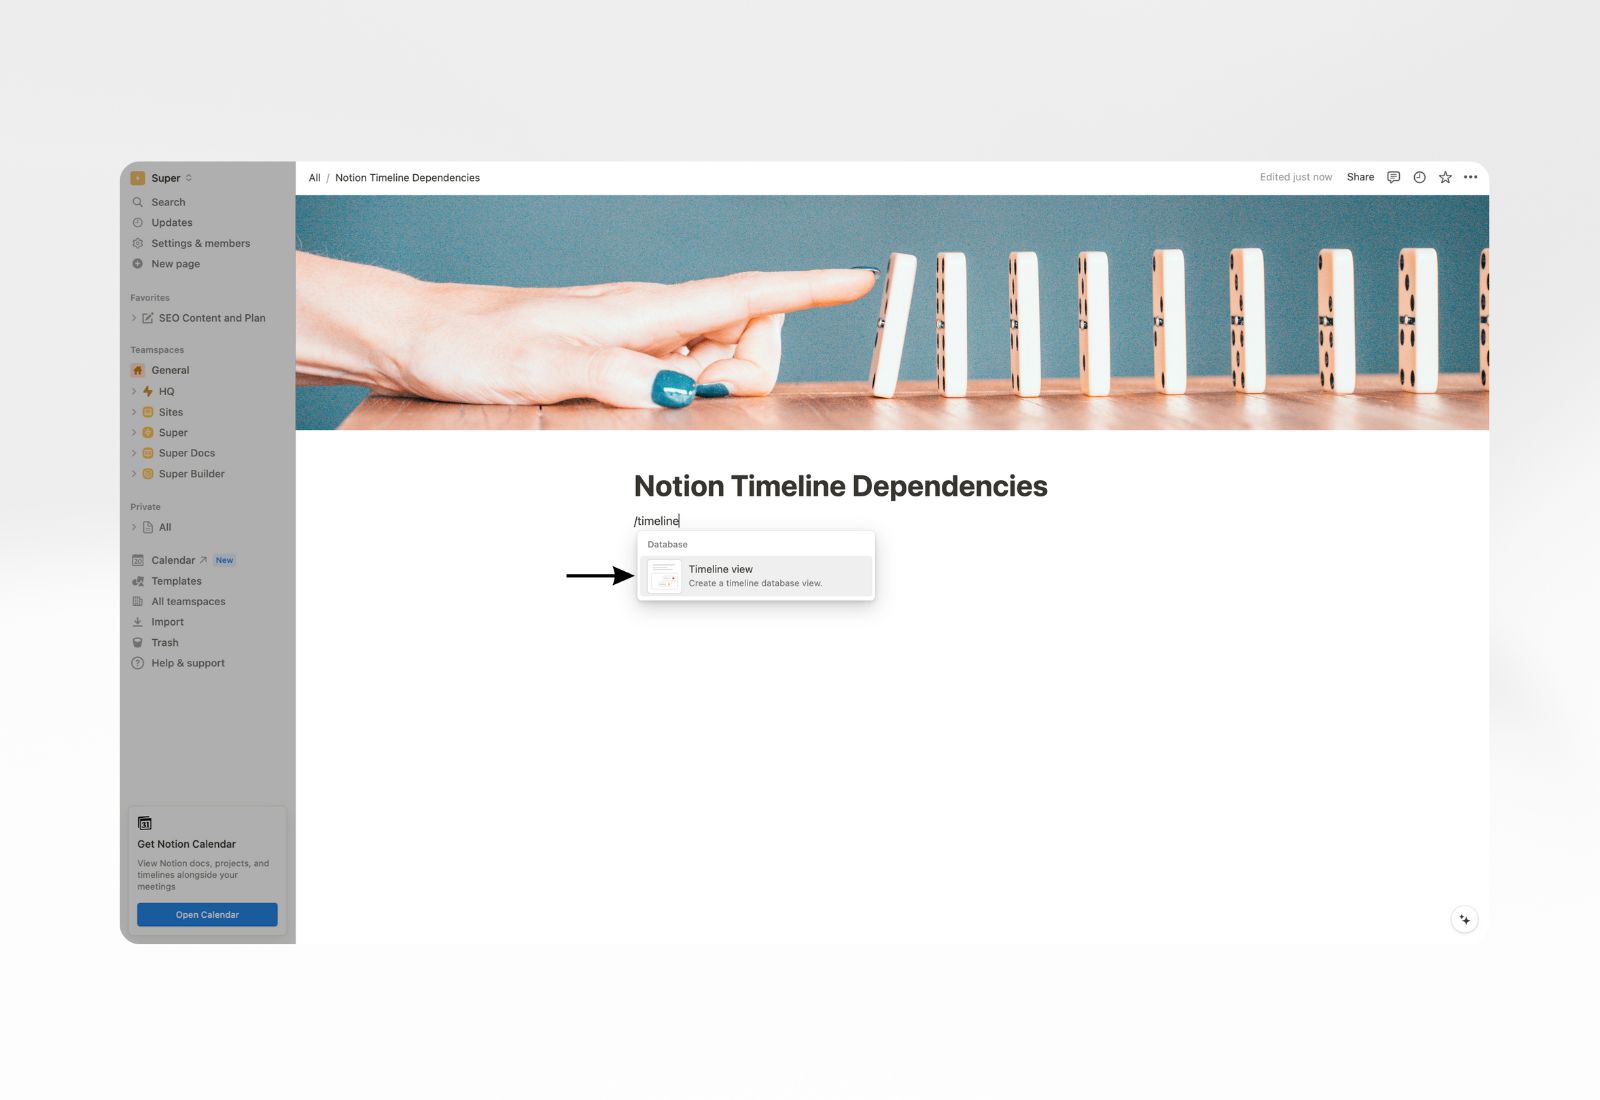Expand the HQ teamspace chevron

134,391
